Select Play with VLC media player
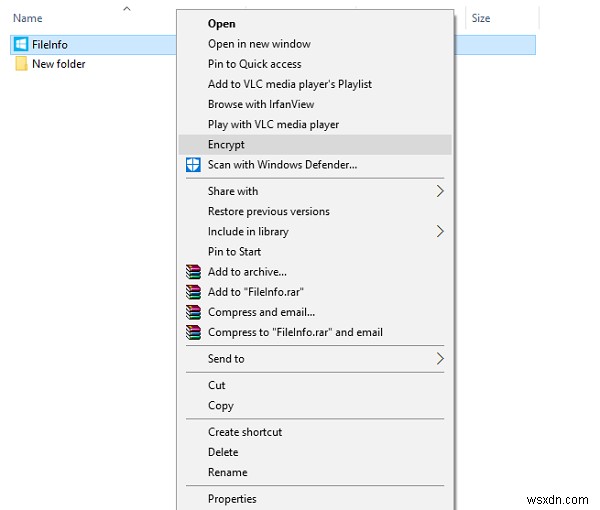Screen dimensions: 600x510 pyautogui.click(x=315, y=124)
